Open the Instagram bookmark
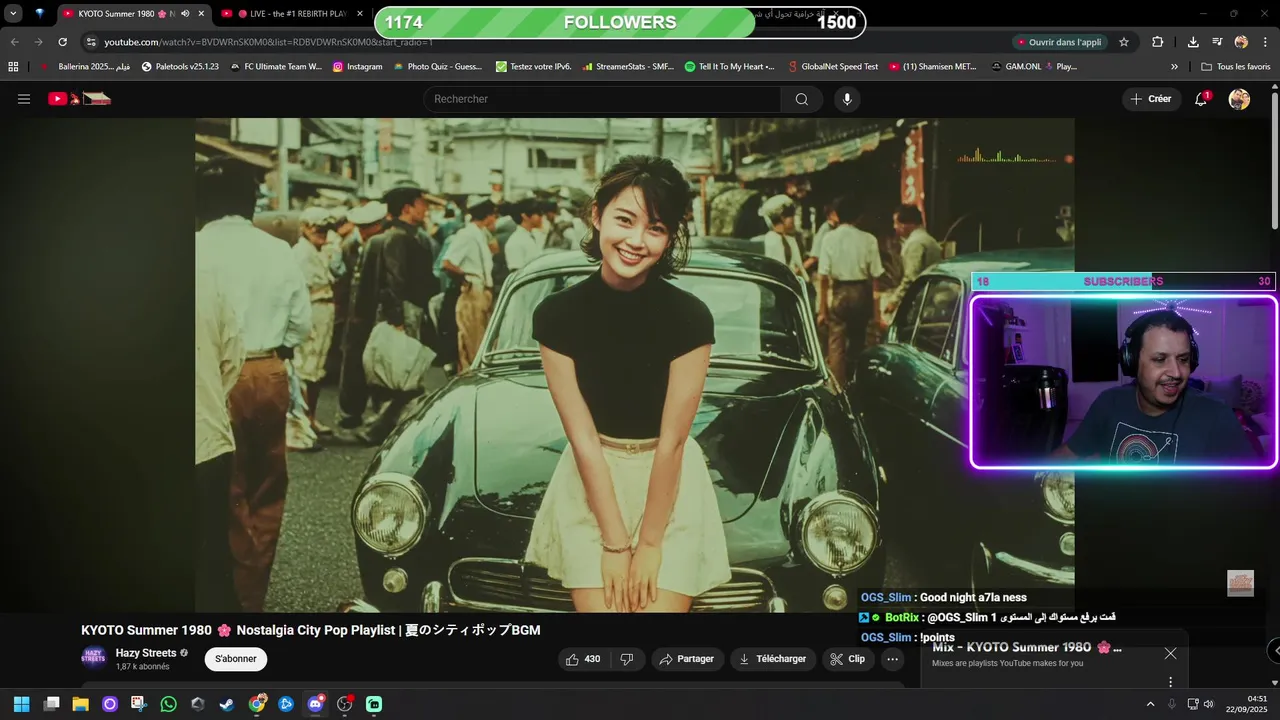The image size is (1280, 720). (x=358, y=67)
